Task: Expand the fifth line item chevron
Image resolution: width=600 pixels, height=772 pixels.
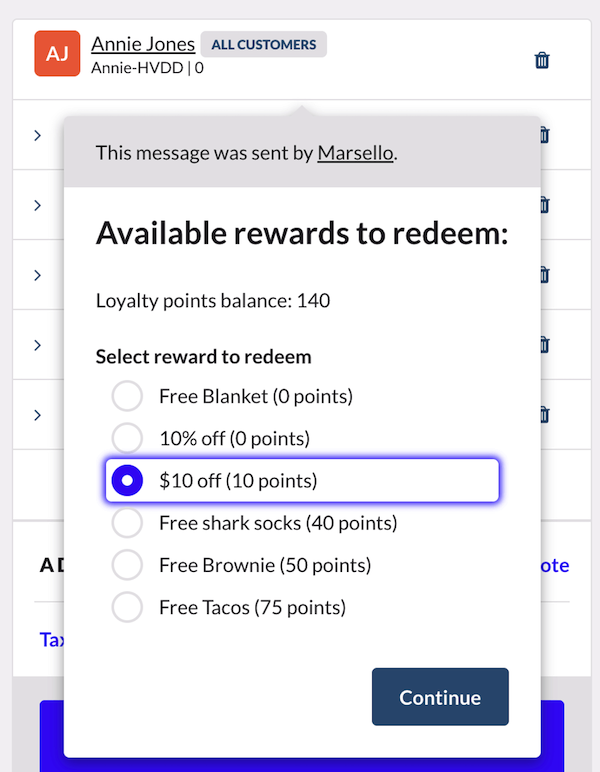Action: pyautogui.click(x=37, y=415)
